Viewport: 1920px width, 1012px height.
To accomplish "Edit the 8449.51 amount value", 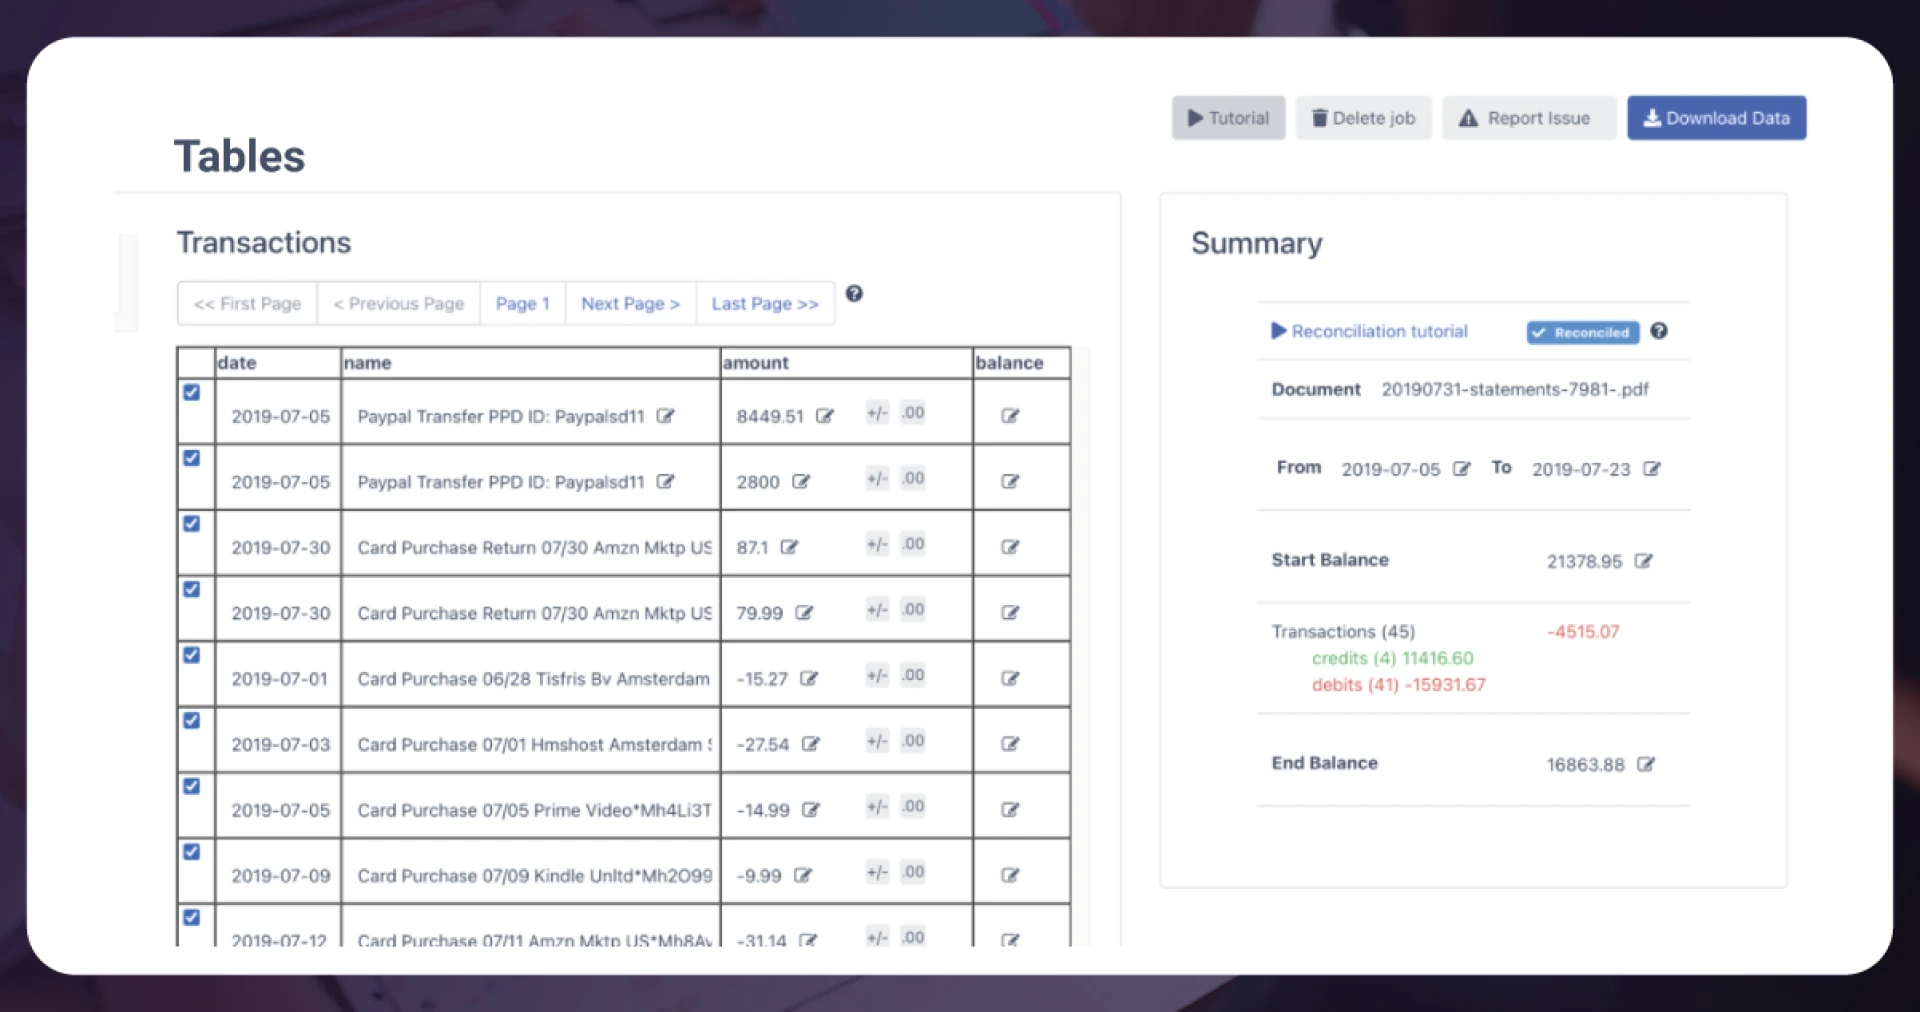I will click(824, 416).
